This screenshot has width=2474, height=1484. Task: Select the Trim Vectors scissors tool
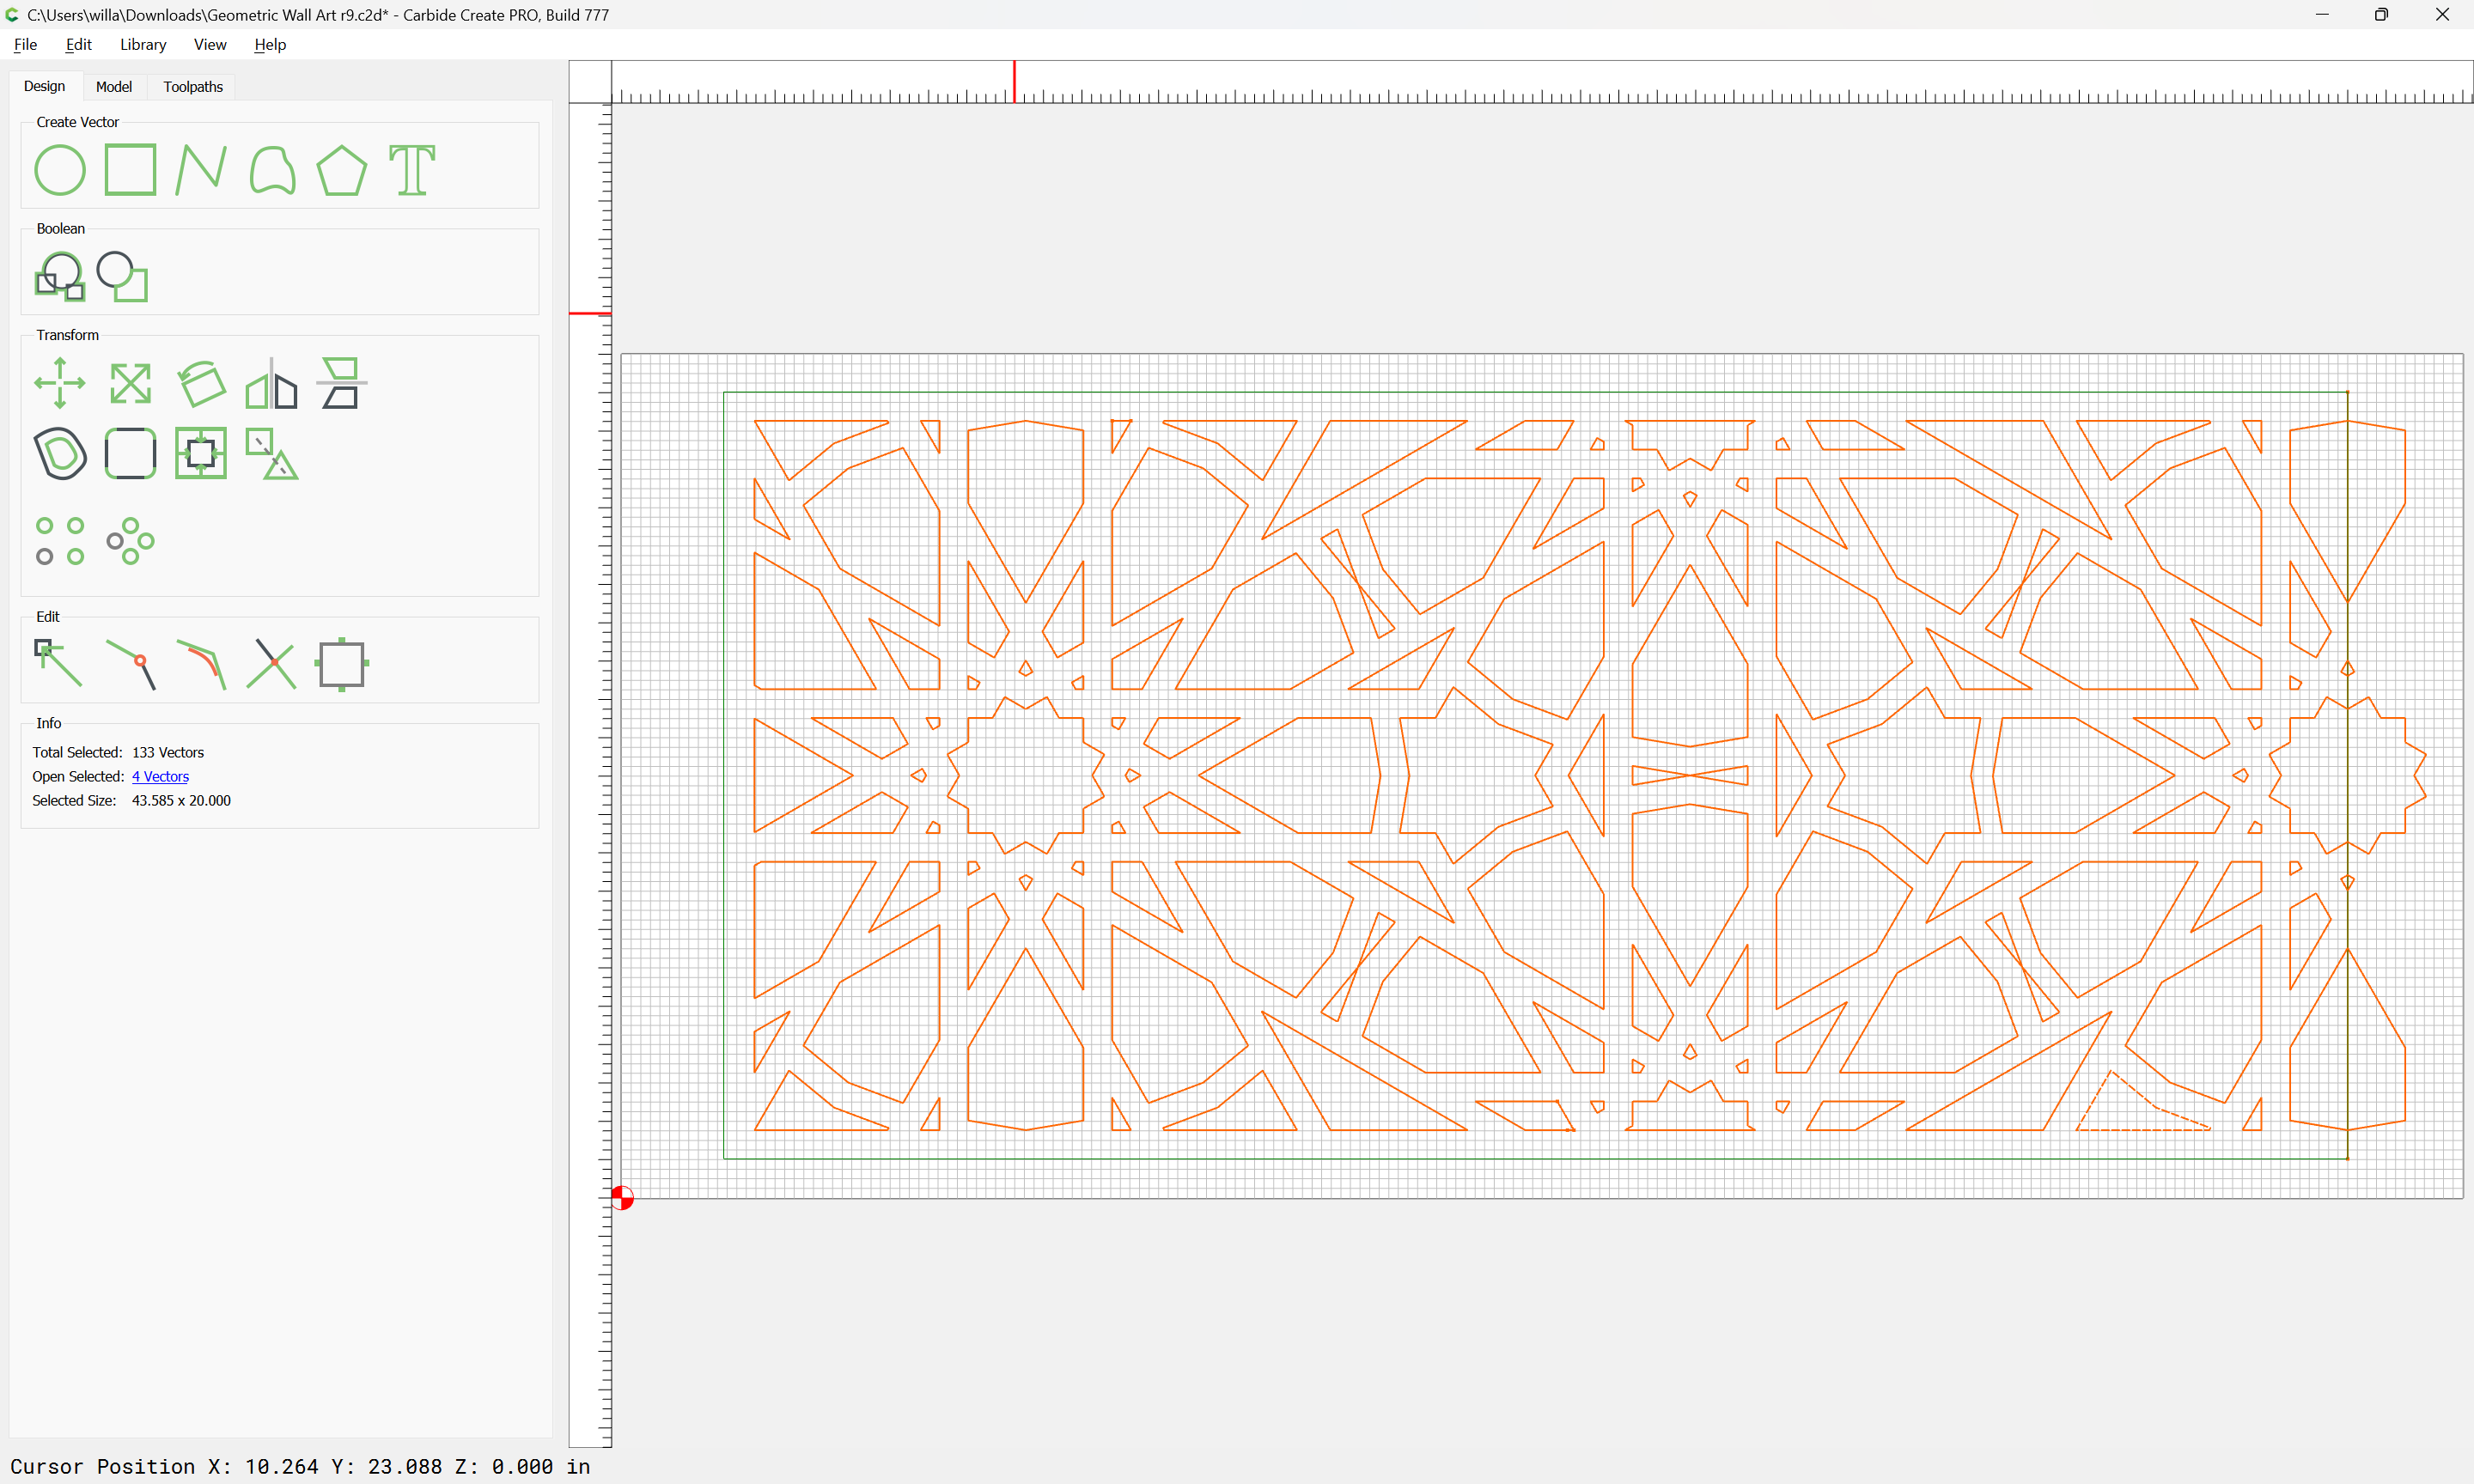[x=272, y=664]
